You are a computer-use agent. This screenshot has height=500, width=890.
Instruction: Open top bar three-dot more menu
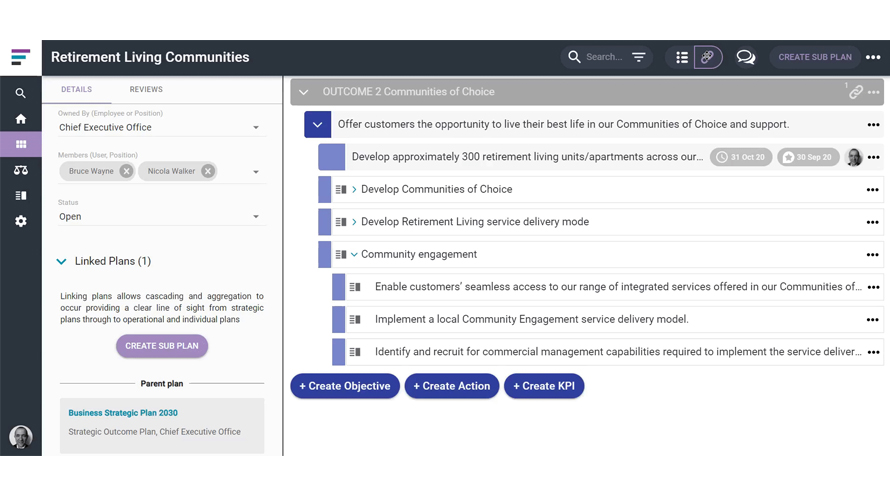point(873,57)
